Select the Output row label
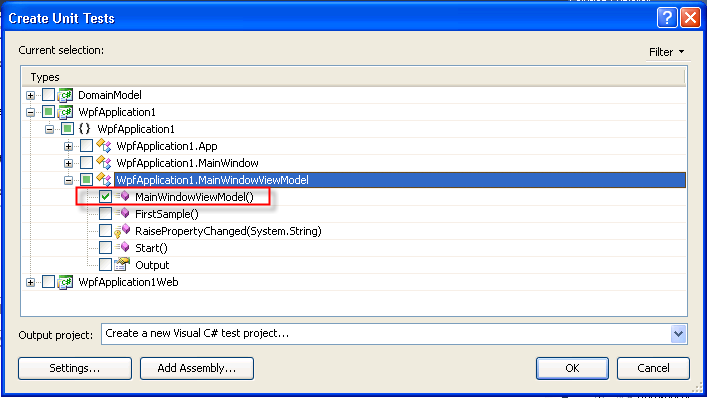Viewport: 707px width, 398px height. pos(152,265)
